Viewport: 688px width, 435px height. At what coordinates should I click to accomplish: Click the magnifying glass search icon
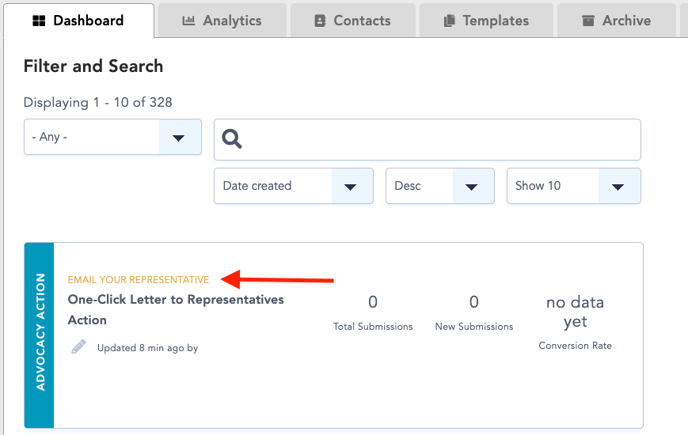click(x=231, y=139)
